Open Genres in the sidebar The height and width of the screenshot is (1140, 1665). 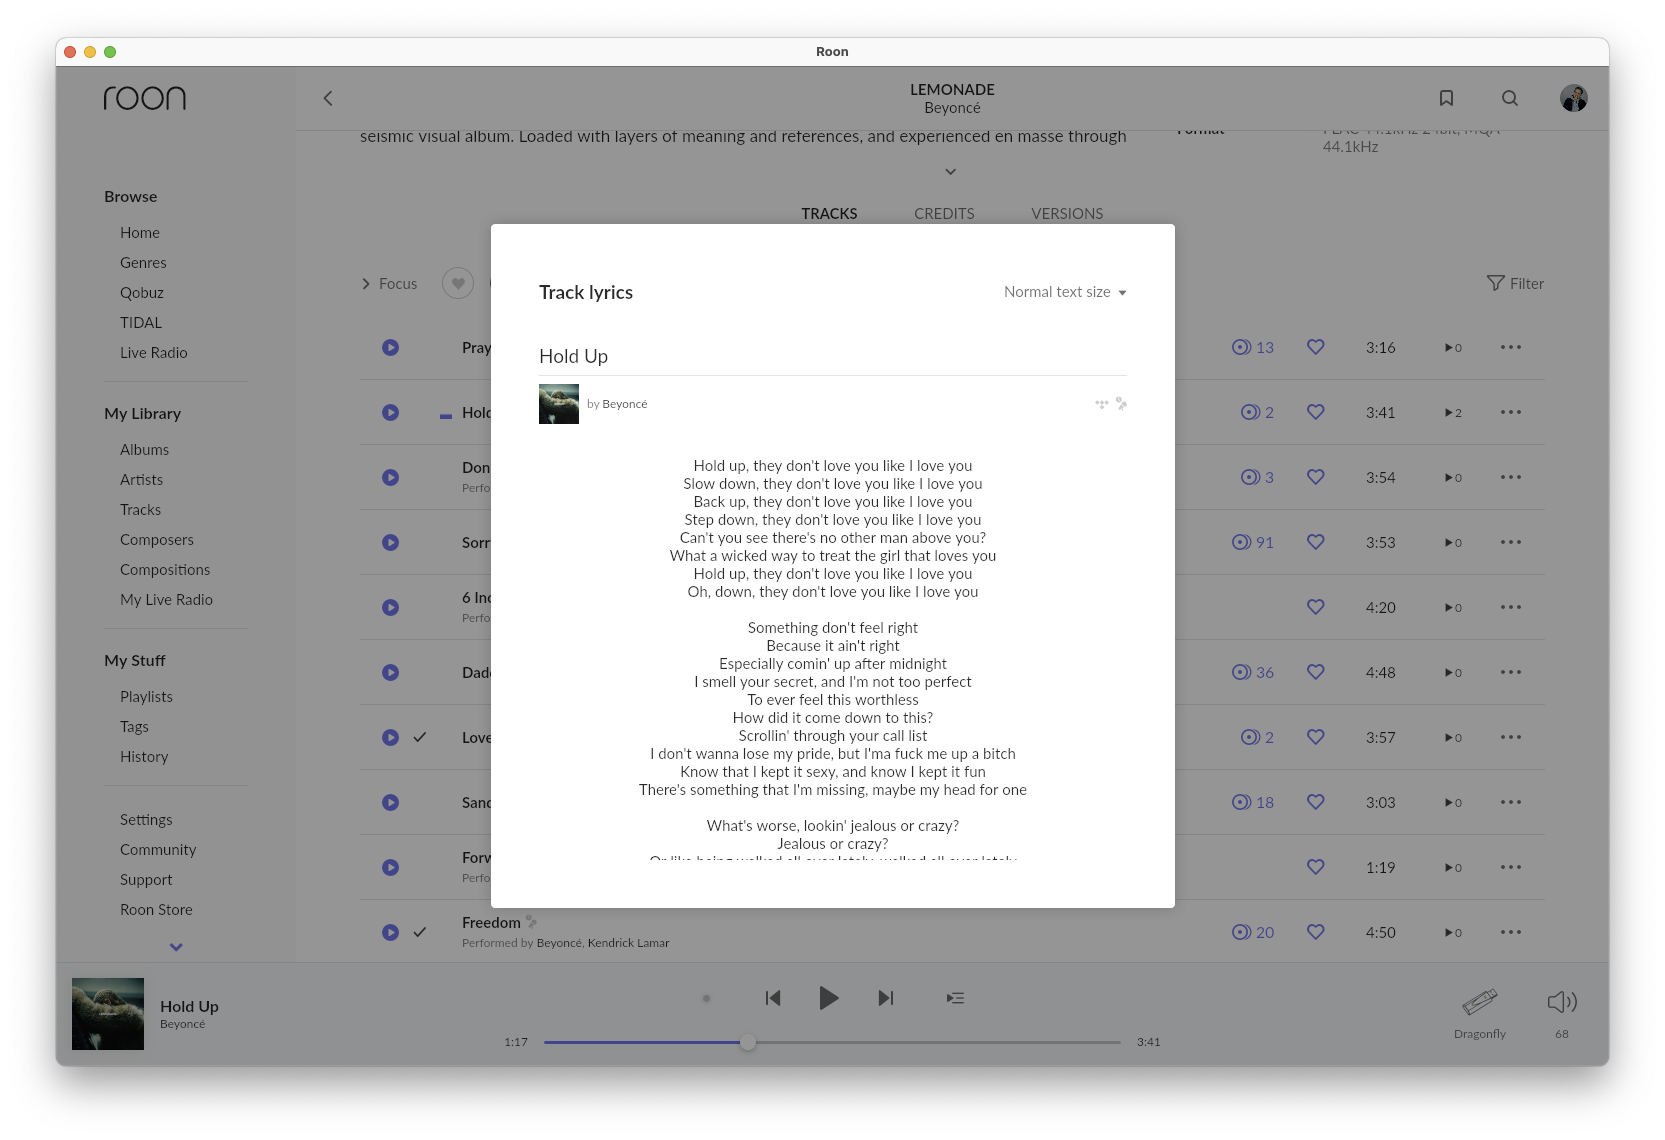pos(143,262)
